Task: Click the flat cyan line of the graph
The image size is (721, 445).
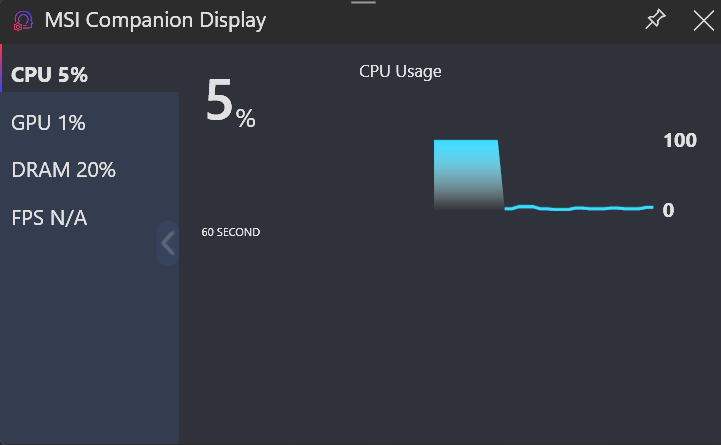Action: click(x=580, y=208)
